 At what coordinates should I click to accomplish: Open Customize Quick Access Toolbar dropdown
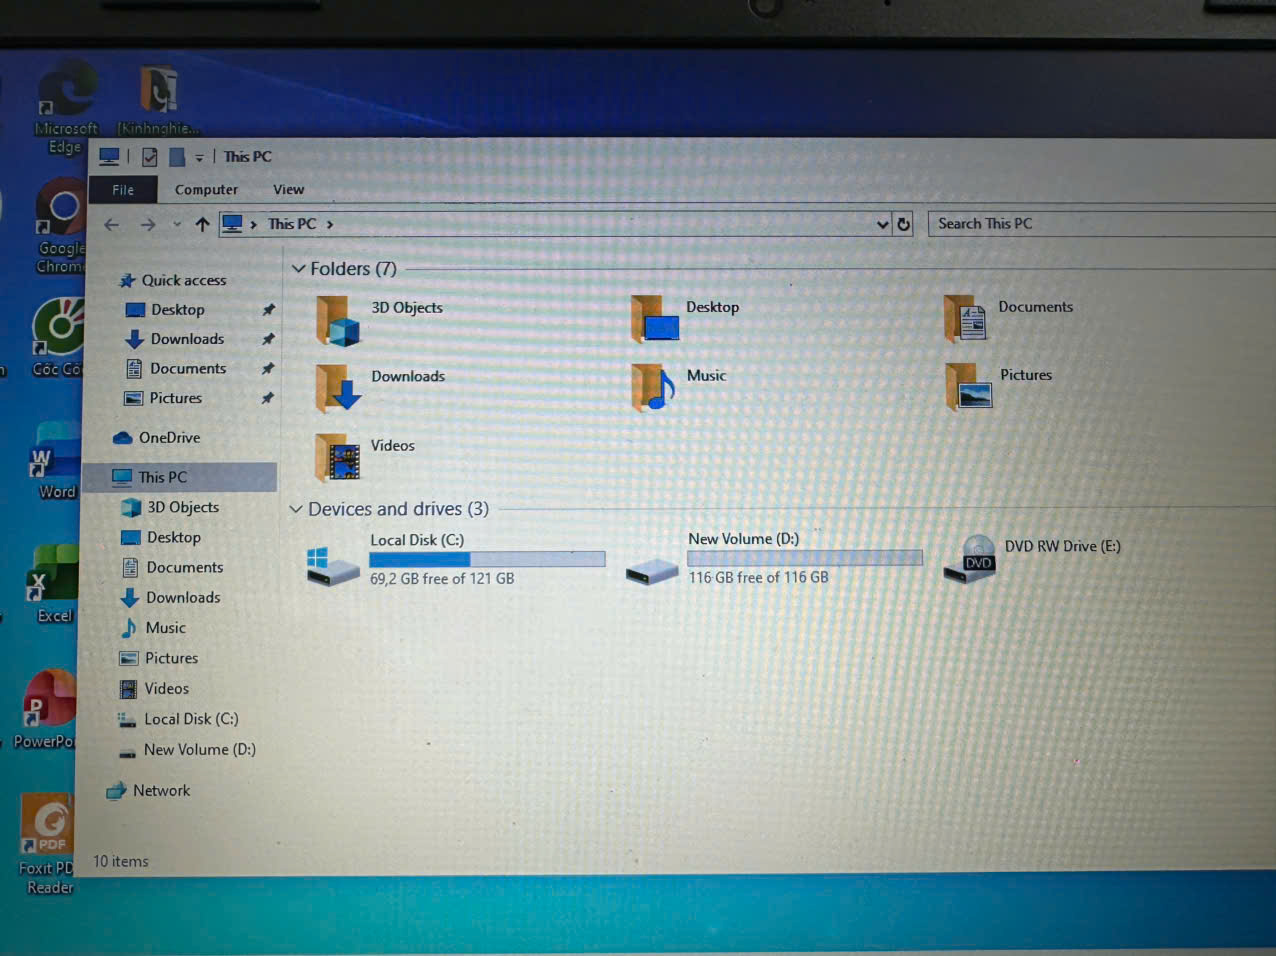click(199, 158)
